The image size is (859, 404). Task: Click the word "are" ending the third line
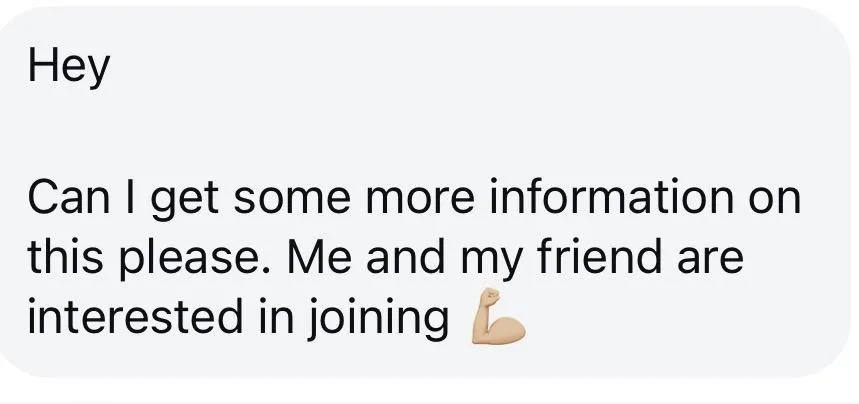[711, 259]
